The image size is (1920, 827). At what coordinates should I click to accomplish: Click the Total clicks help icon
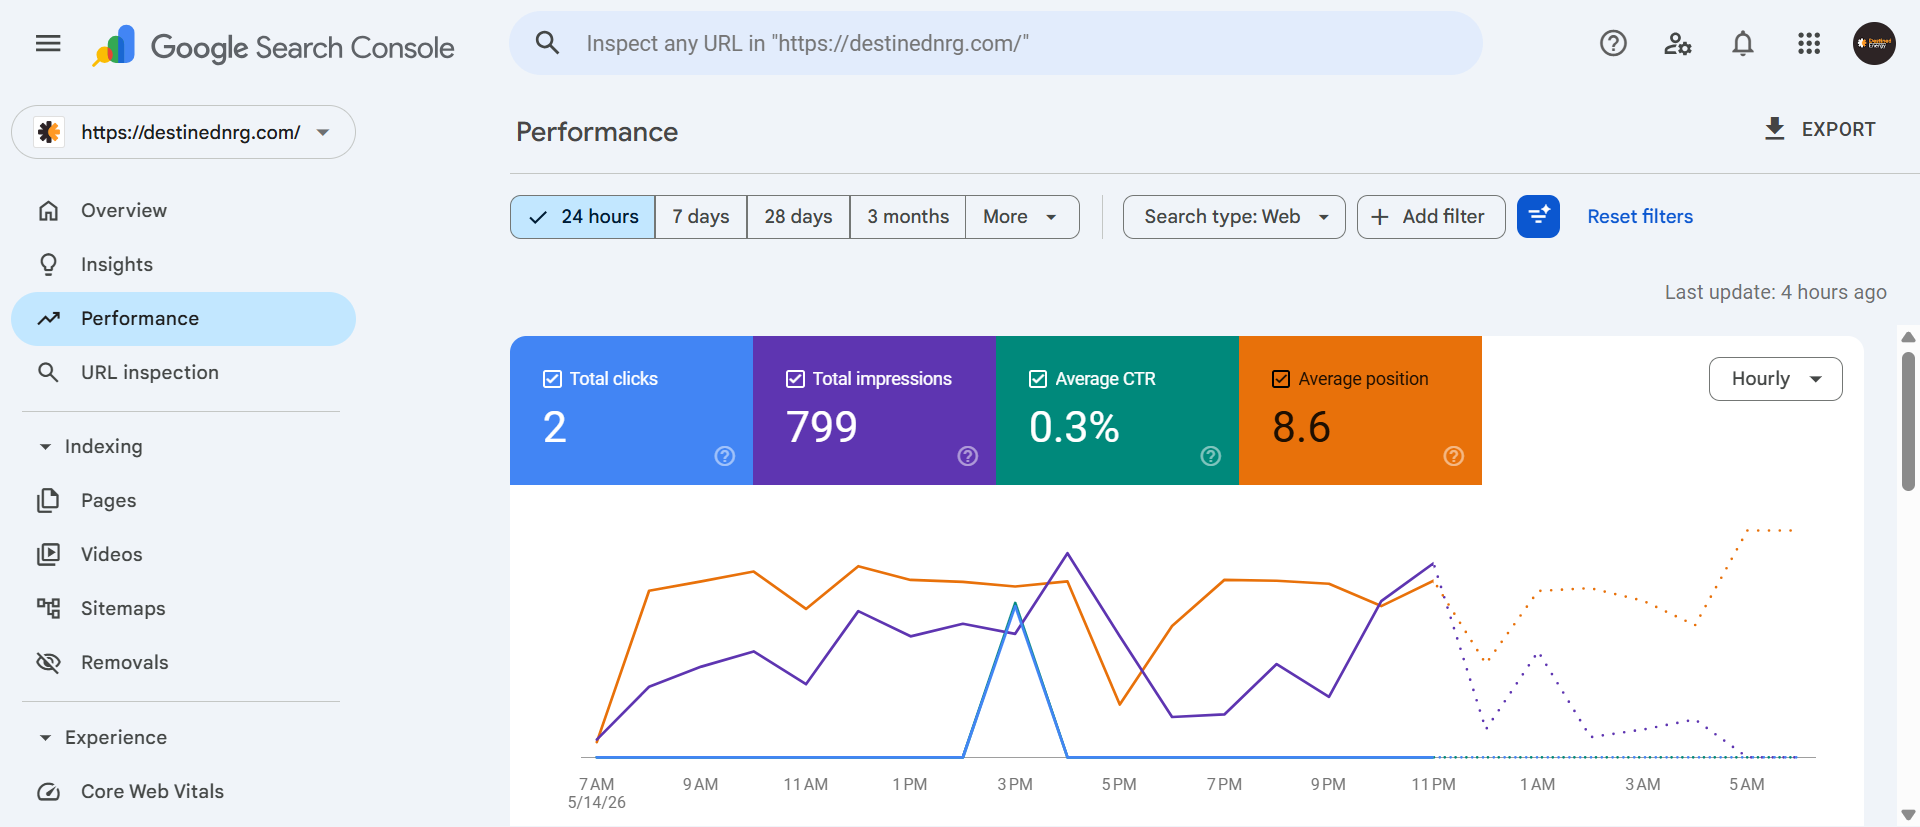pos(725,456)
